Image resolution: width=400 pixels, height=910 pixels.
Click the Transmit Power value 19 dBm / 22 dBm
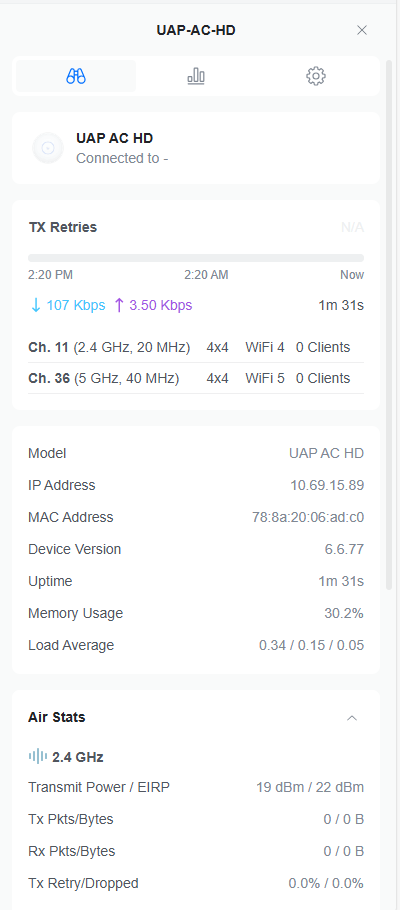(310, 788)
